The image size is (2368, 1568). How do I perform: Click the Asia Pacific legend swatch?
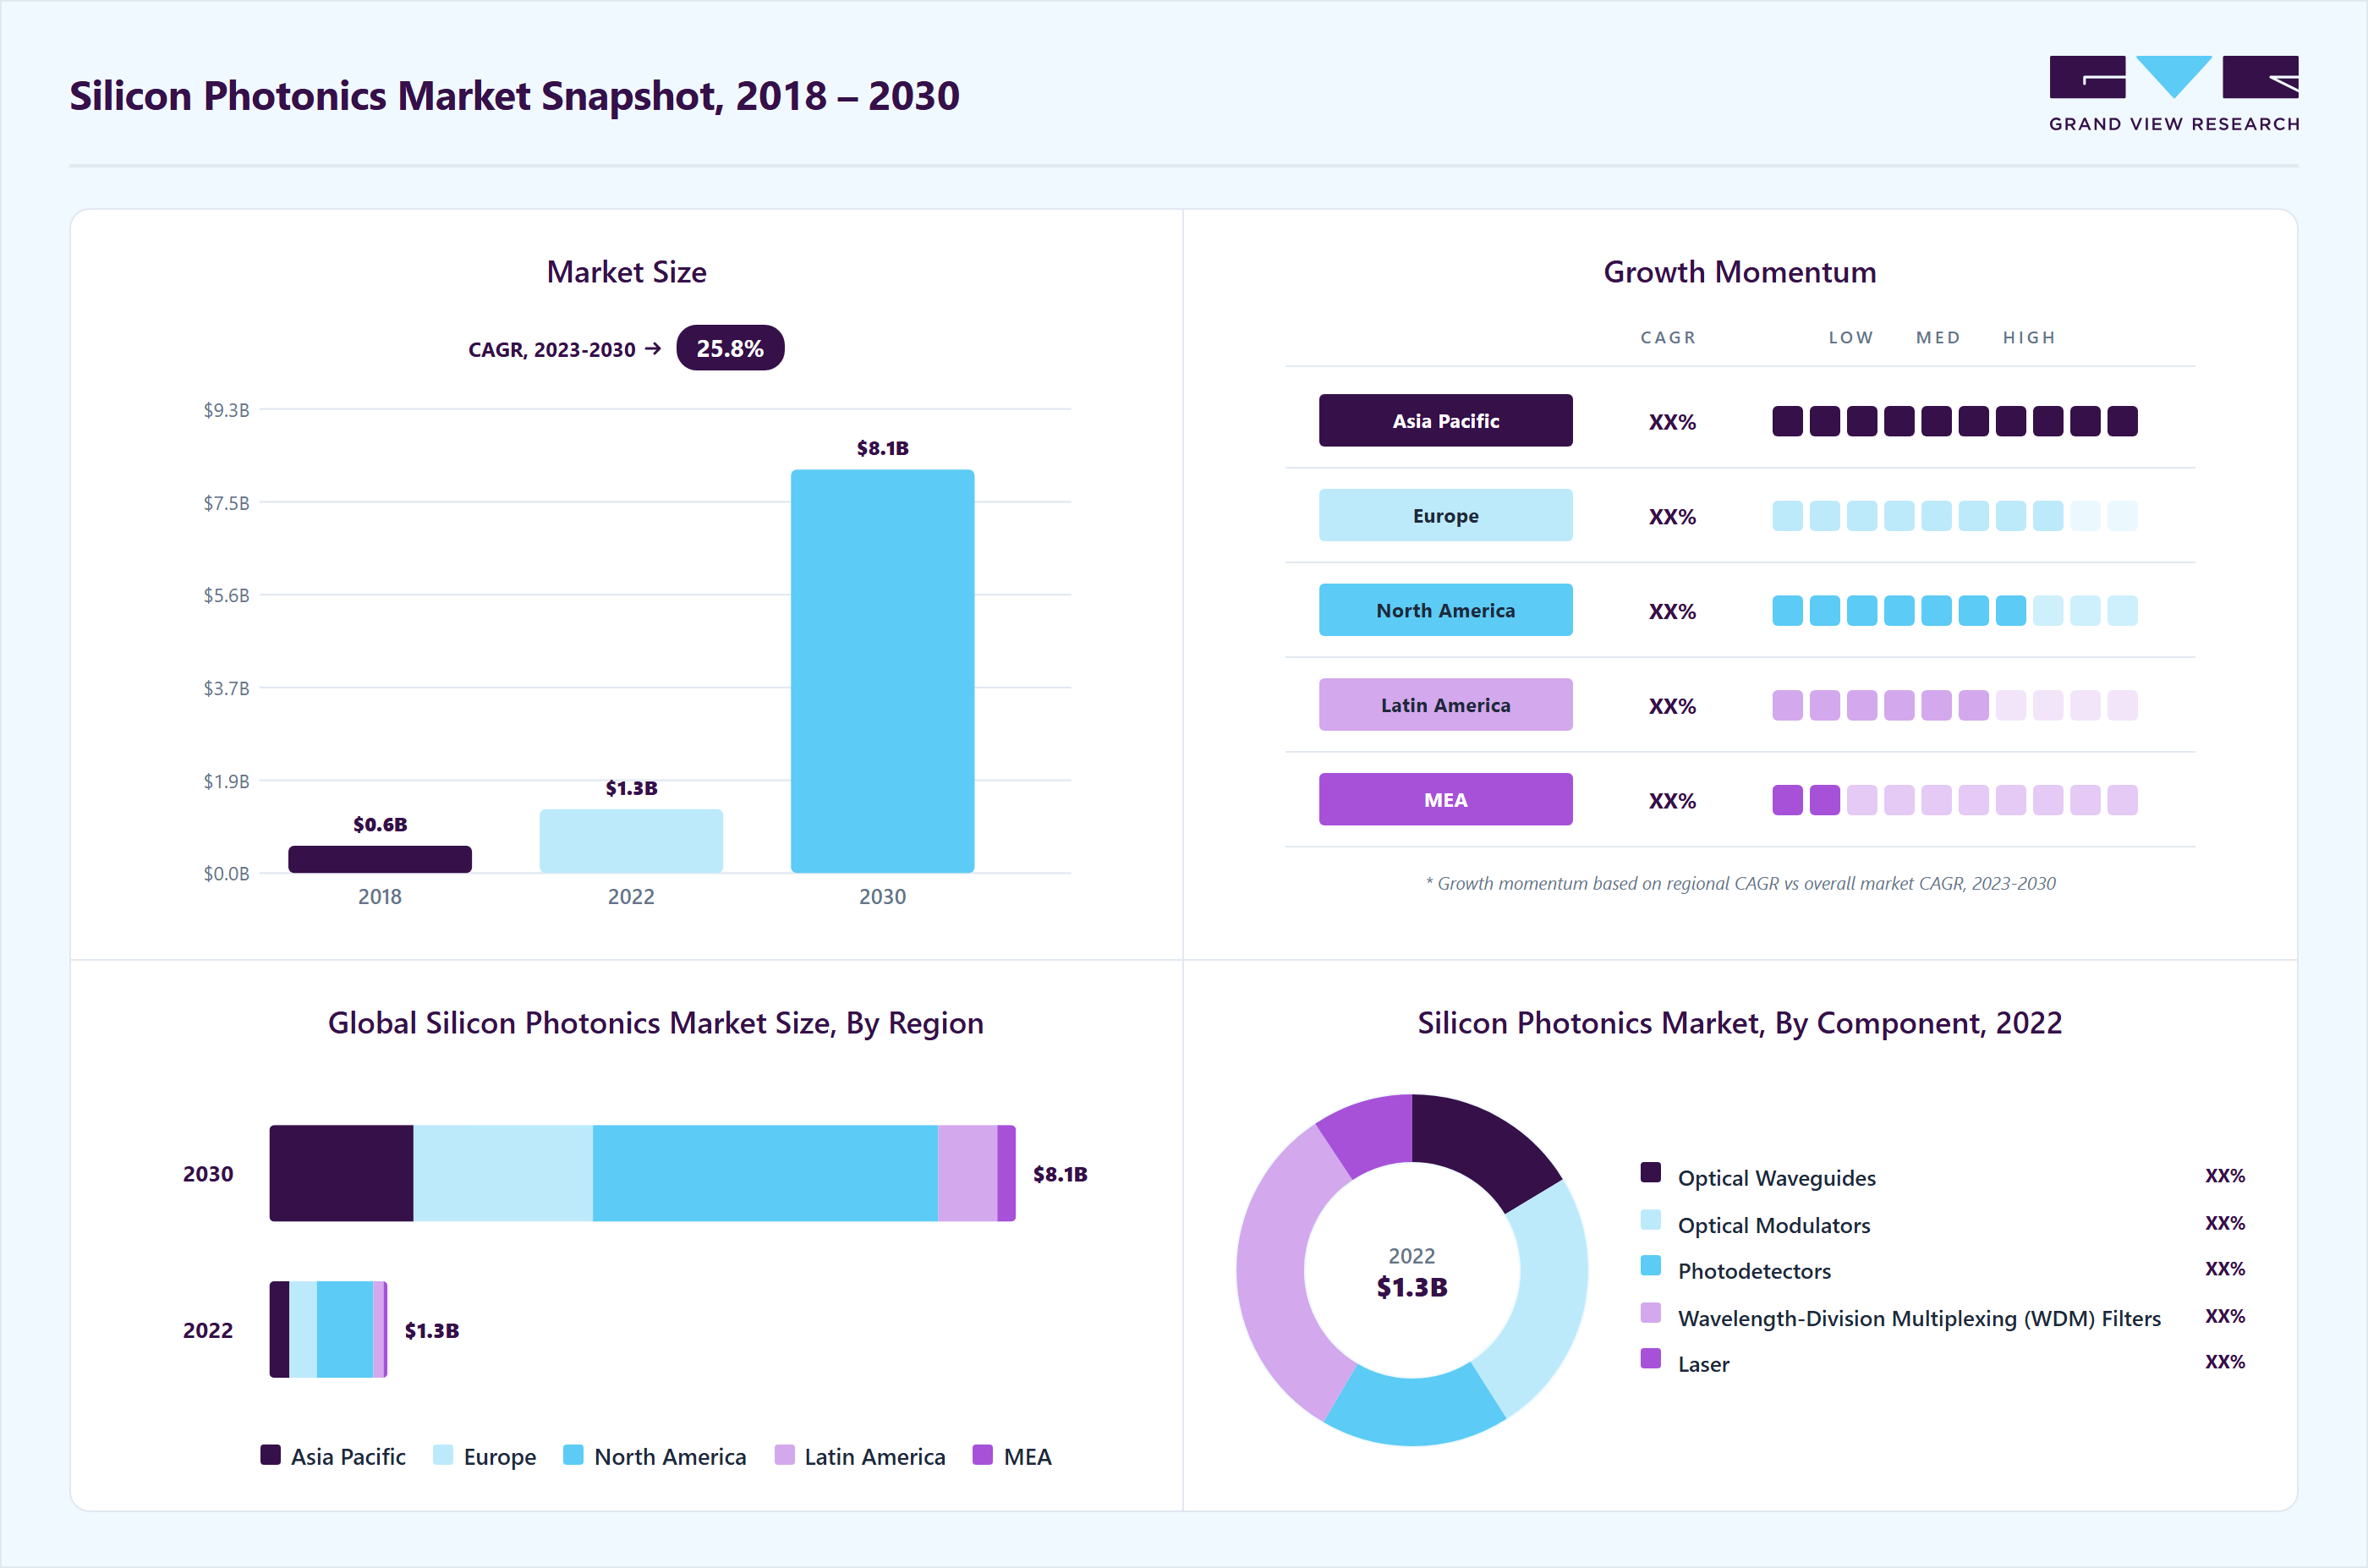270,1455
